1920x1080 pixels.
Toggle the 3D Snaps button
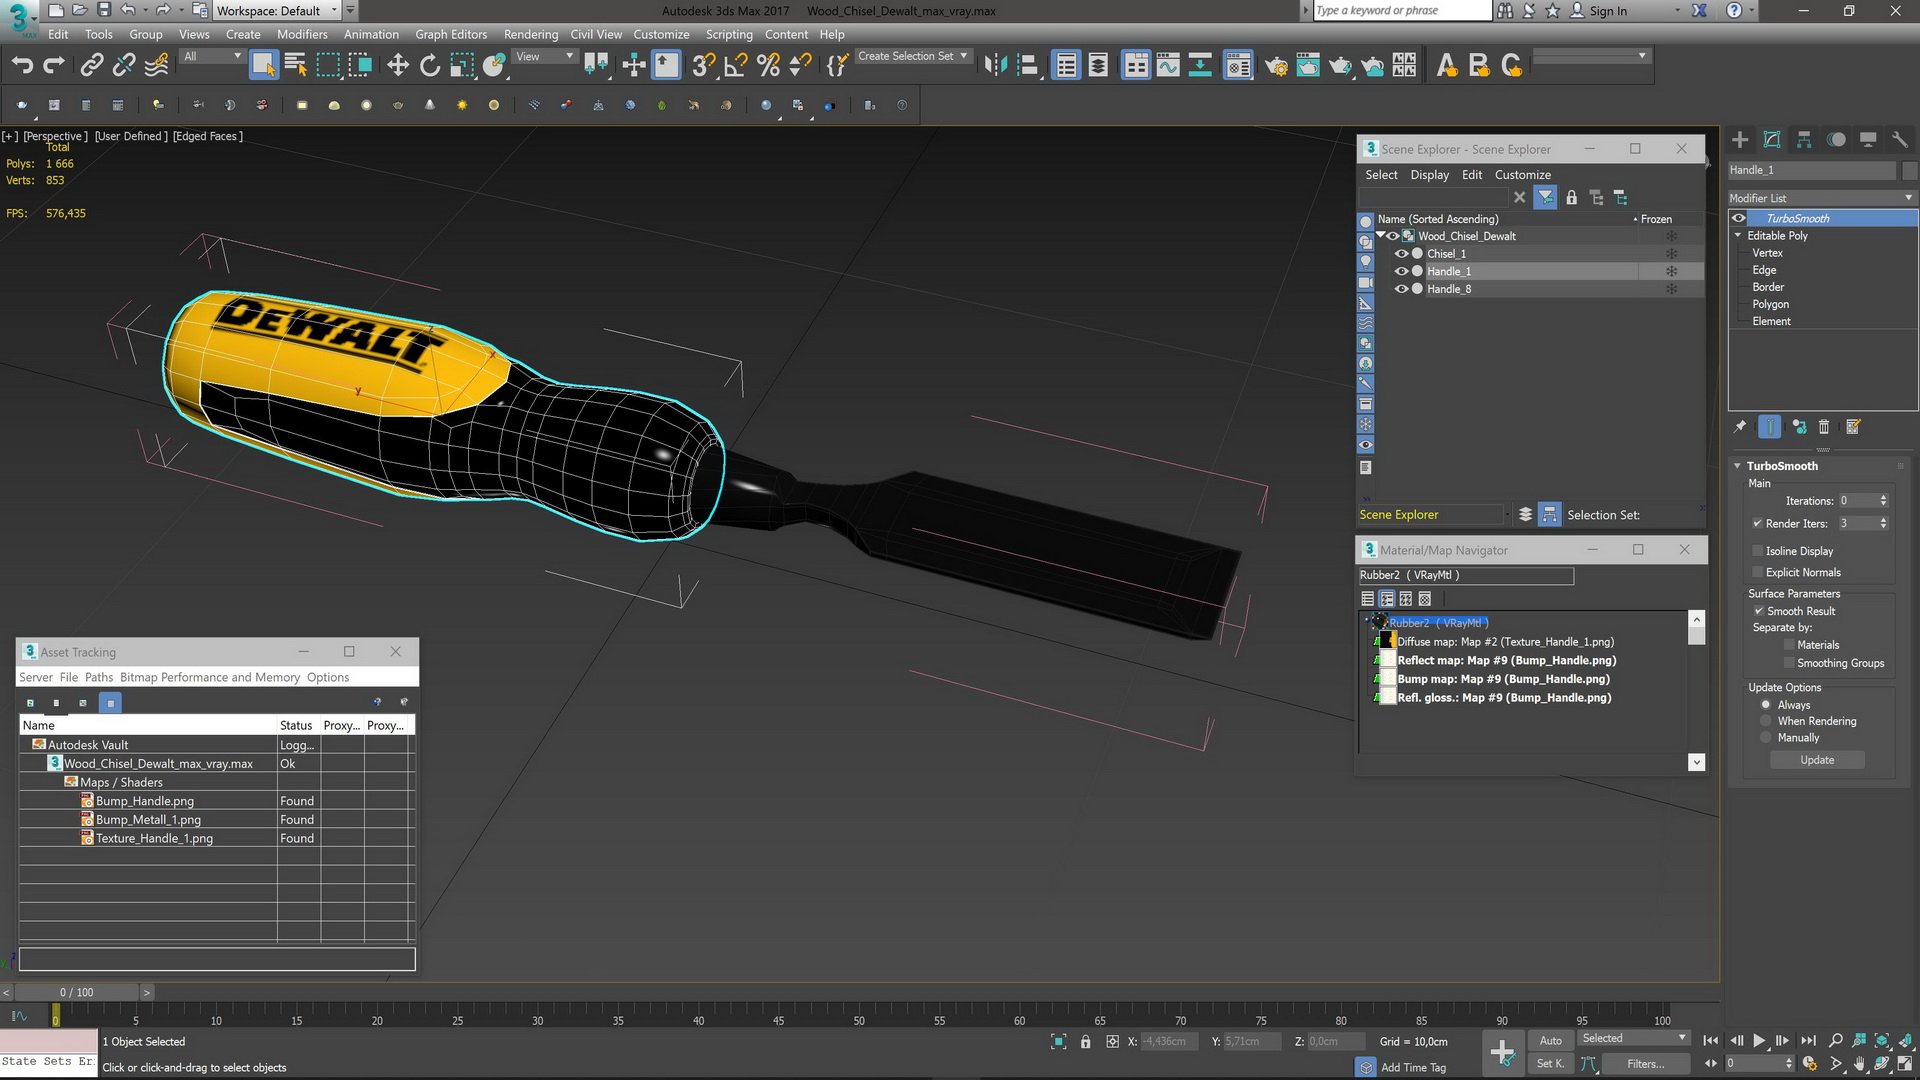click(x=703, y=65)
